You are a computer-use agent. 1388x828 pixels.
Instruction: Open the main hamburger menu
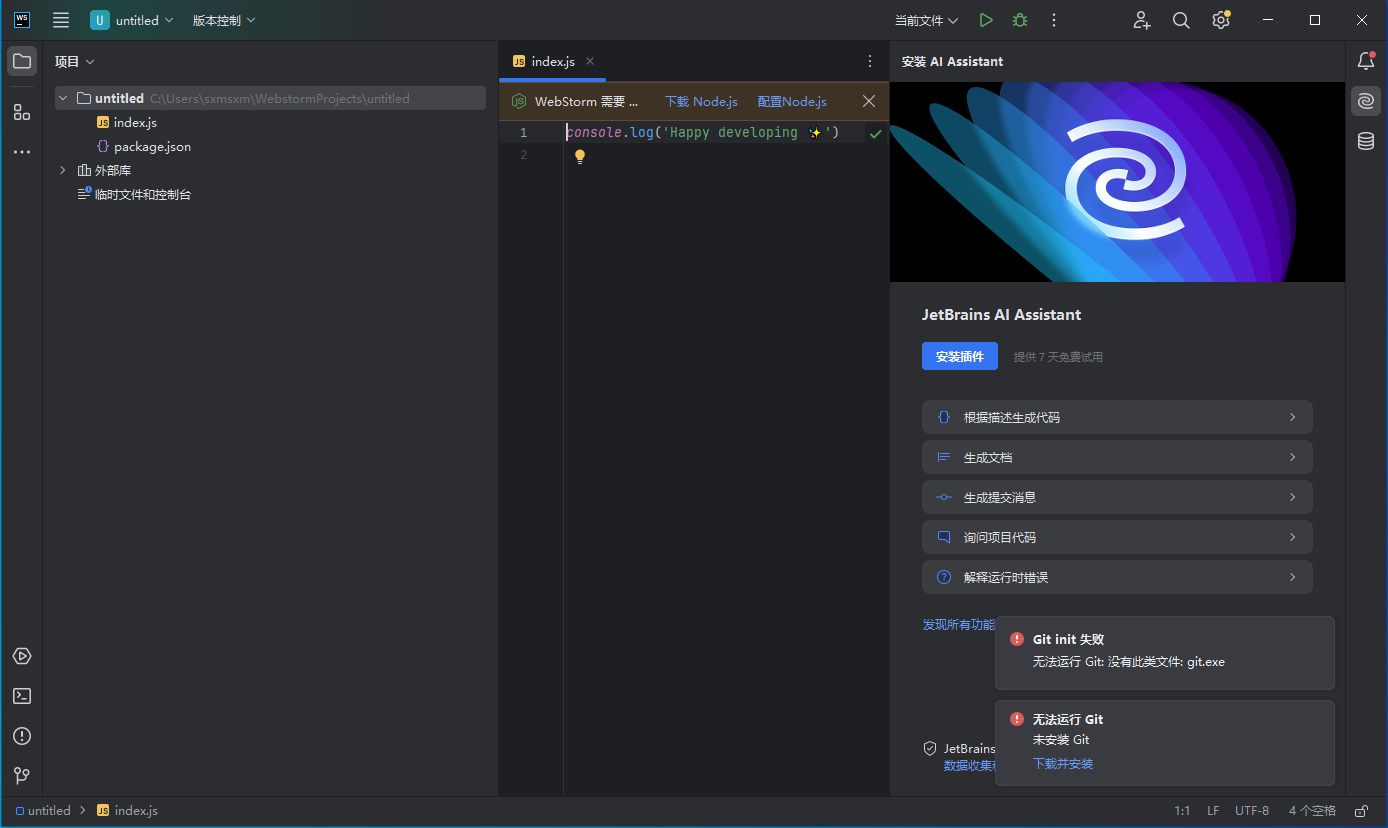coord(61,20)
